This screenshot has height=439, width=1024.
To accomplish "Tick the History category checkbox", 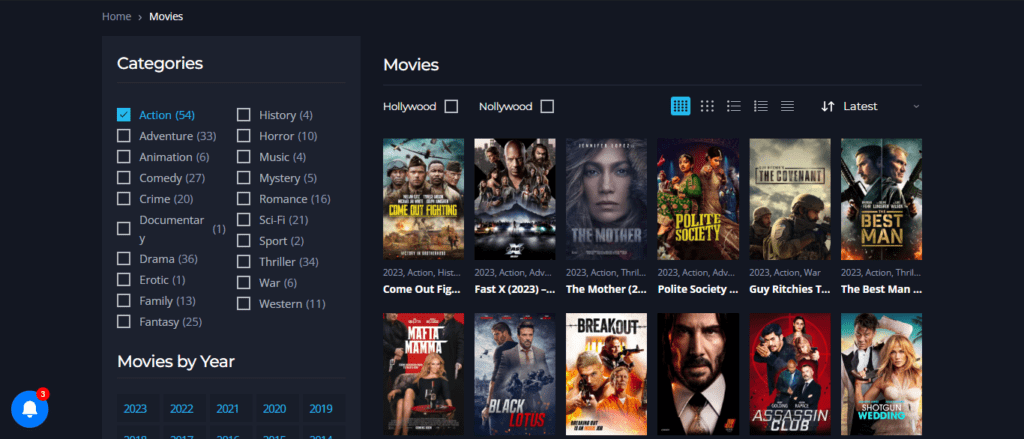I will (x=244, y=115).
